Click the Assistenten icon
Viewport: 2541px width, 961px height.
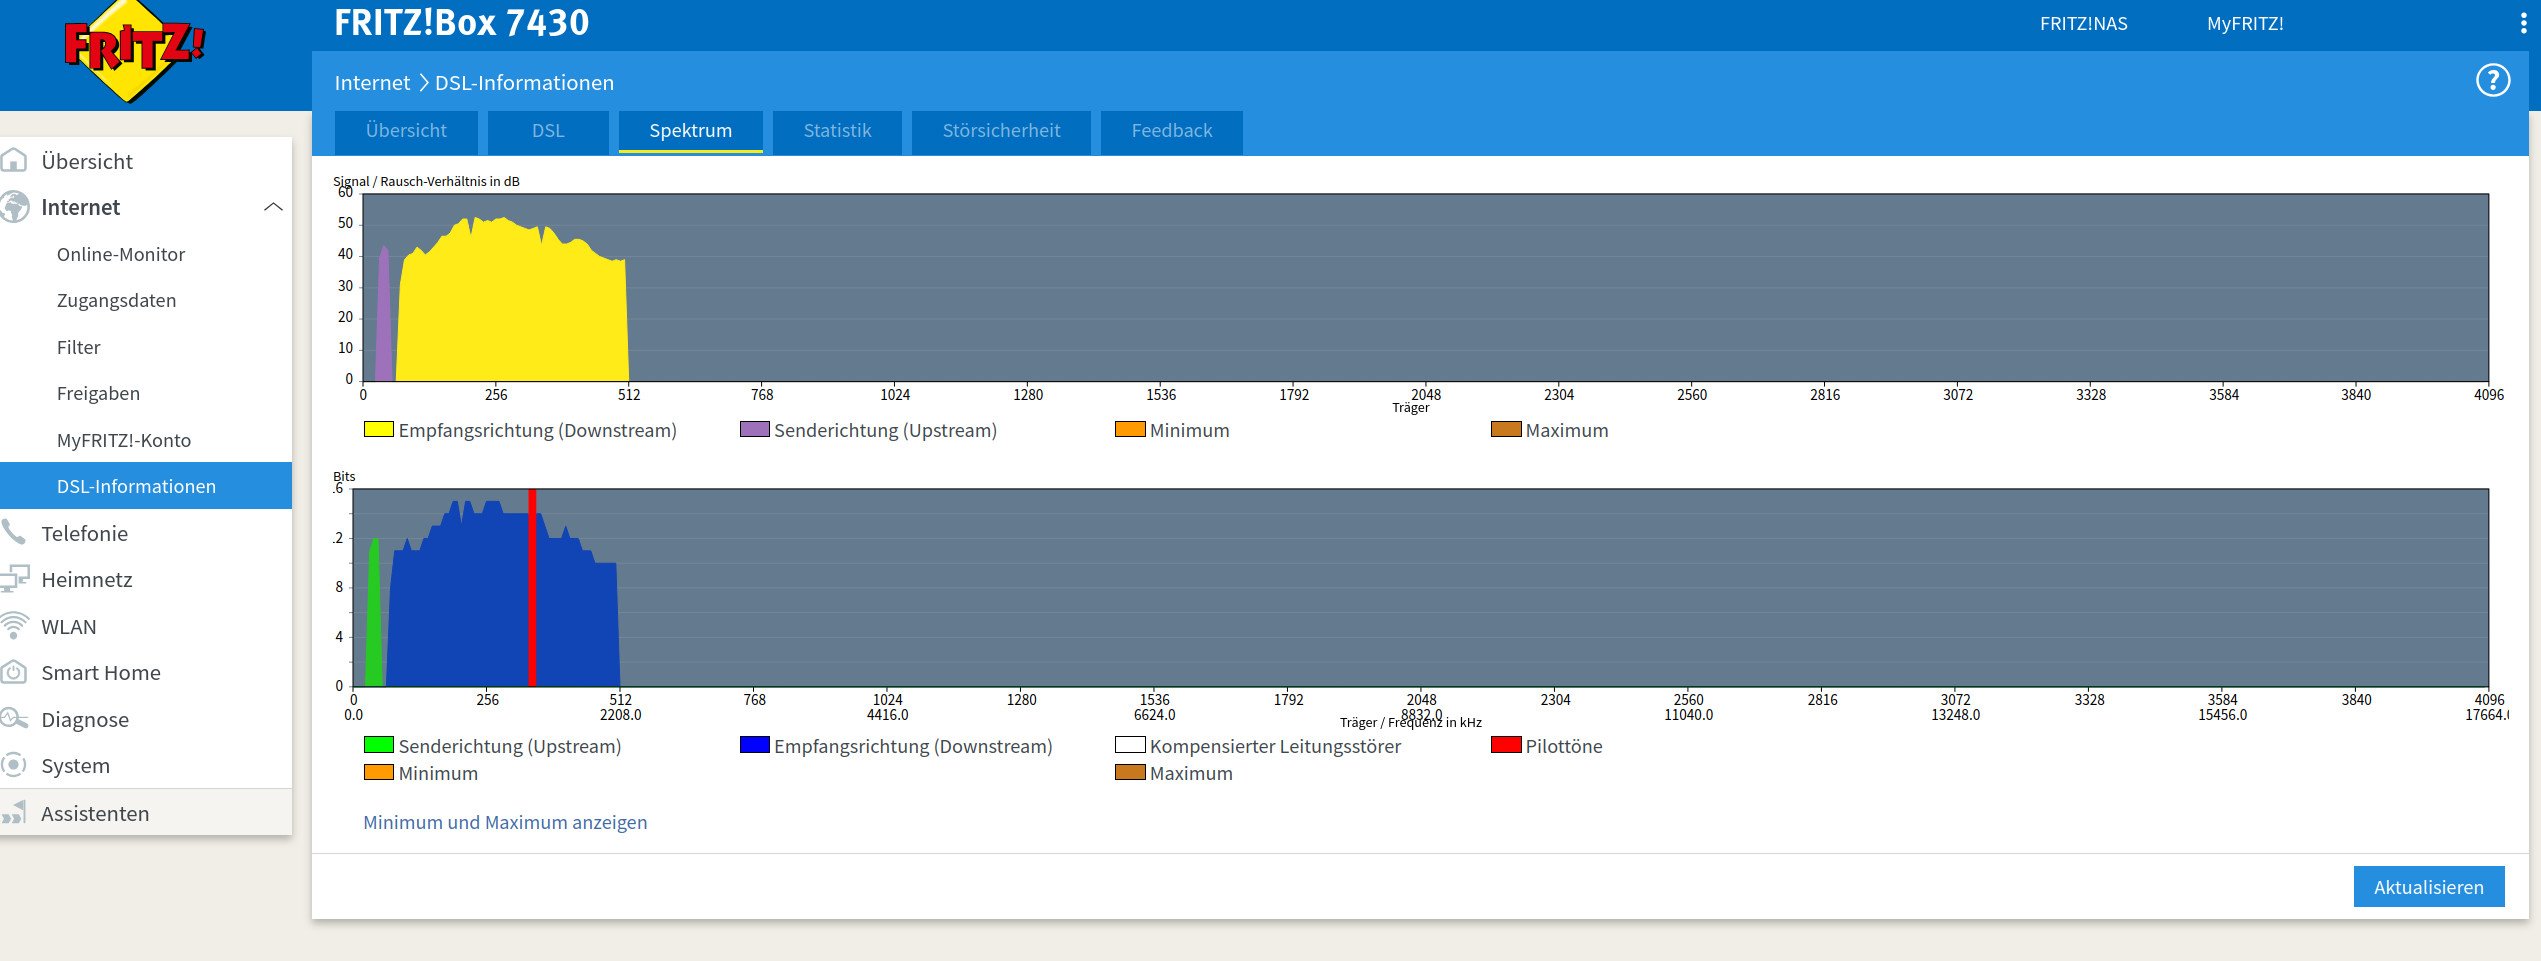tap(14, 812)
